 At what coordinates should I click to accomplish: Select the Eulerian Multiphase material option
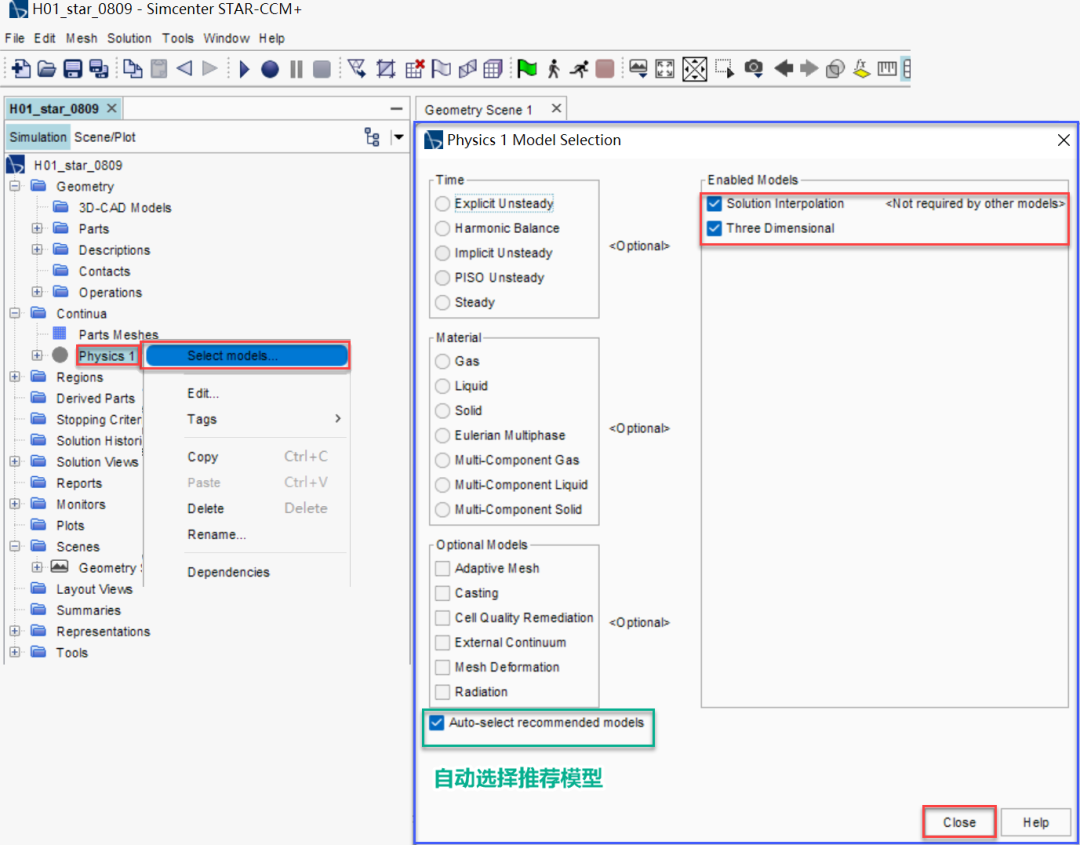point(442,435)
